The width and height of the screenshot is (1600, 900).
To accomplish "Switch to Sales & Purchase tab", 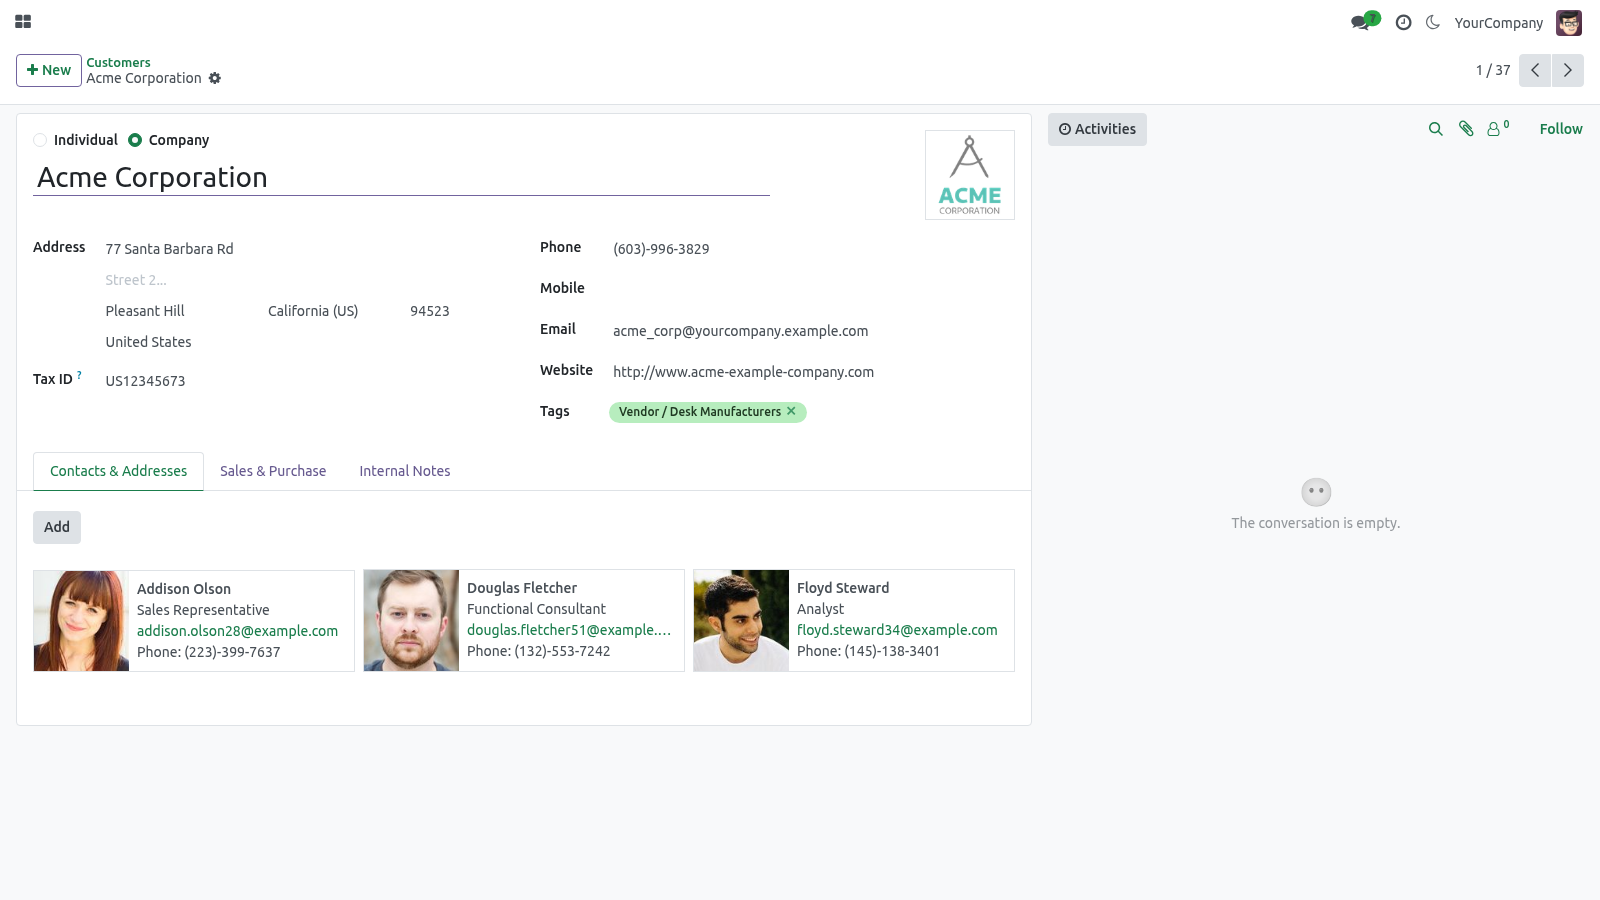I will [273, 471].
